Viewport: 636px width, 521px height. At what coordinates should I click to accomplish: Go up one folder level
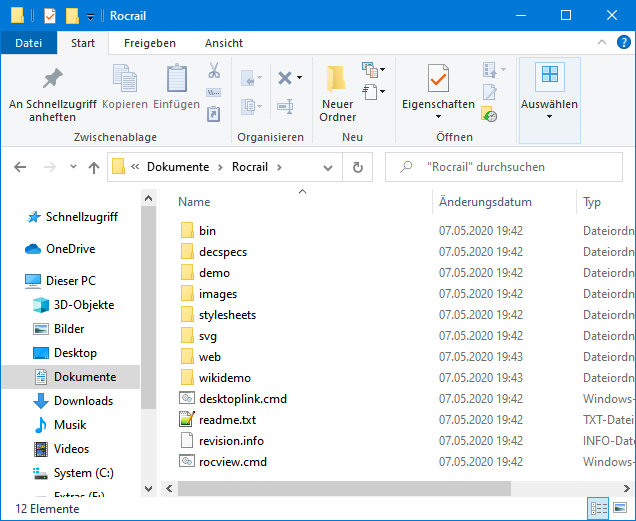pyautogui.click(x=94, y=168)
